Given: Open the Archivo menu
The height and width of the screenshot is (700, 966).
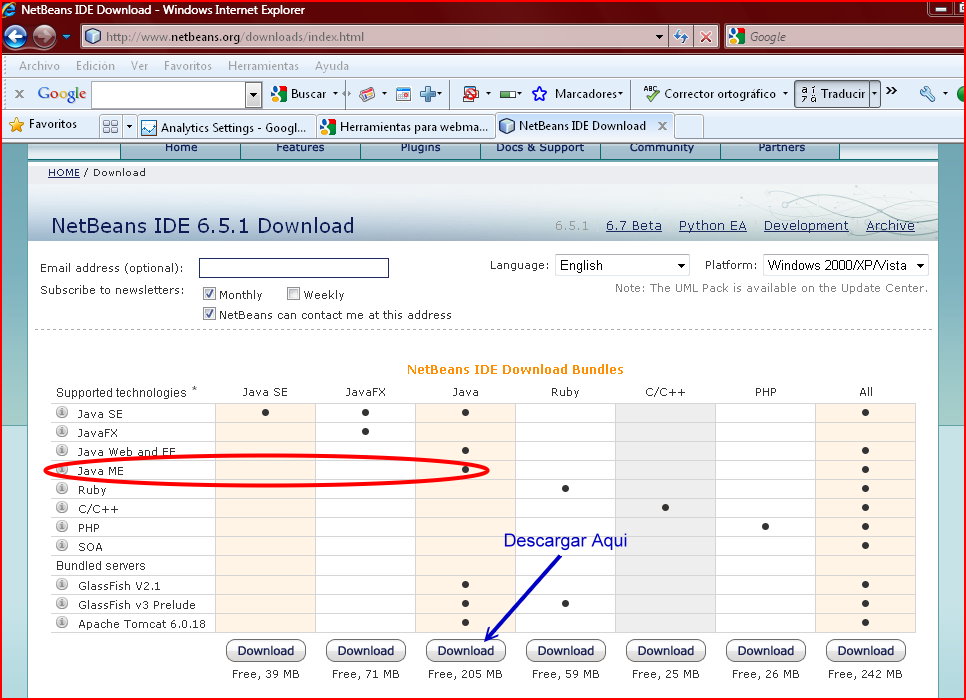Looking at the screenshot, I should [39, 66].
